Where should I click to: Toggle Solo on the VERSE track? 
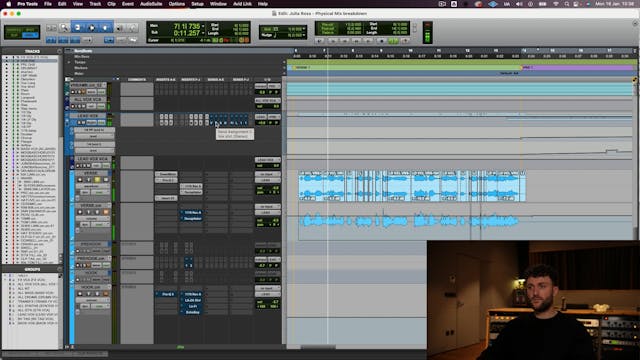point(97,180)
